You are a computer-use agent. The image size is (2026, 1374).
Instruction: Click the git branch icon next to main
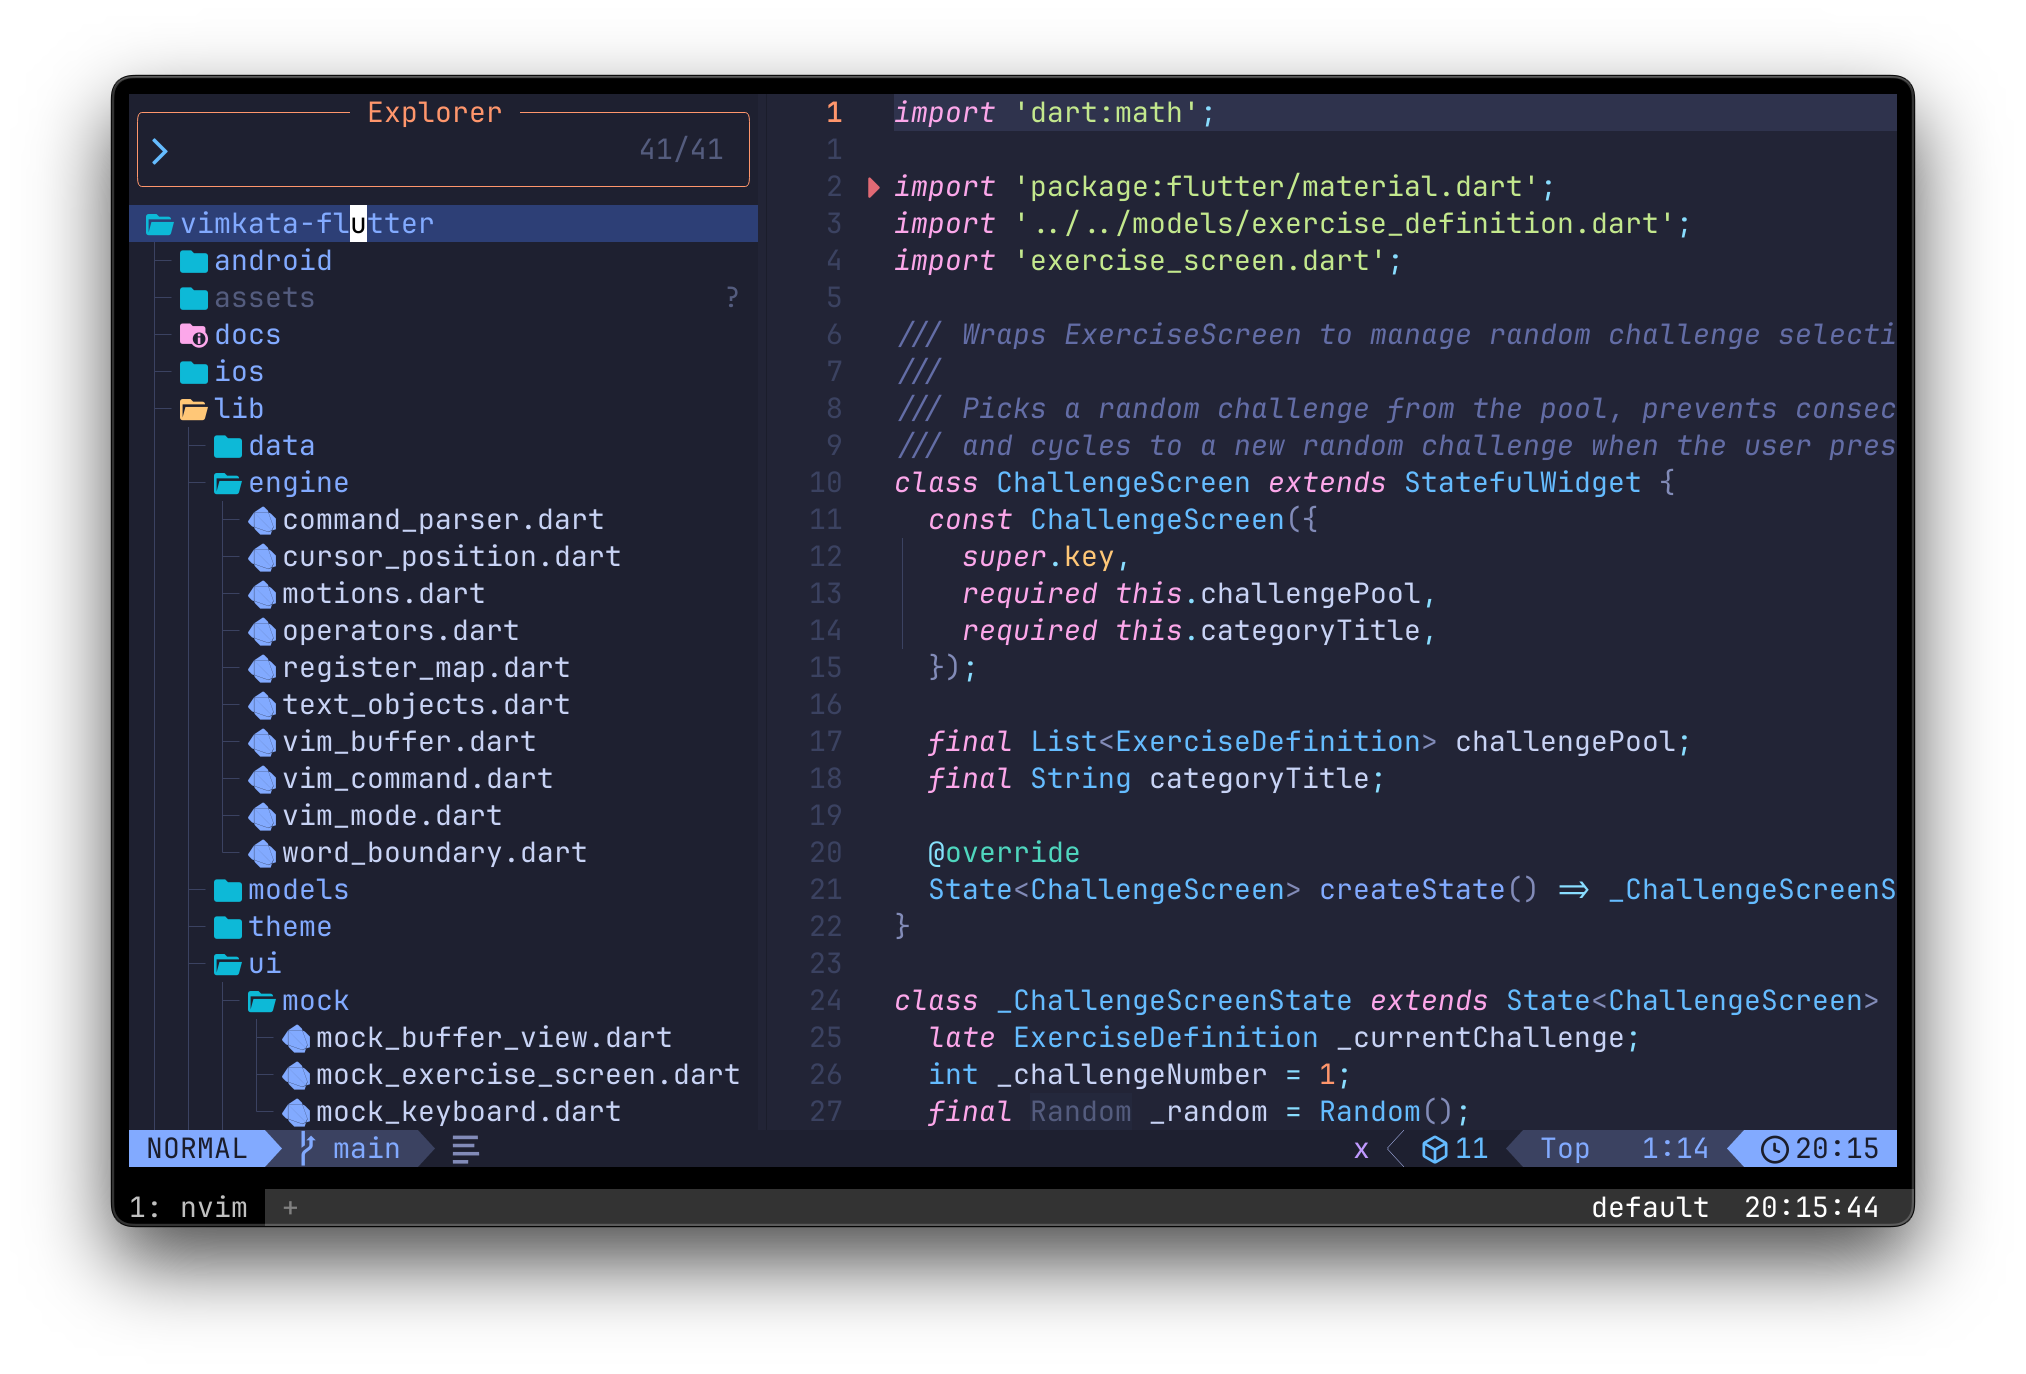click(306, 1148)
